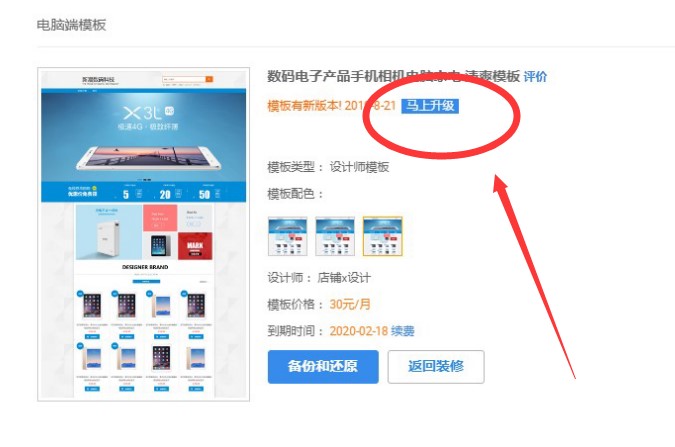Click the X3L phone banner in preview
The width and height of the screenshot is (675, 447).
144,137
